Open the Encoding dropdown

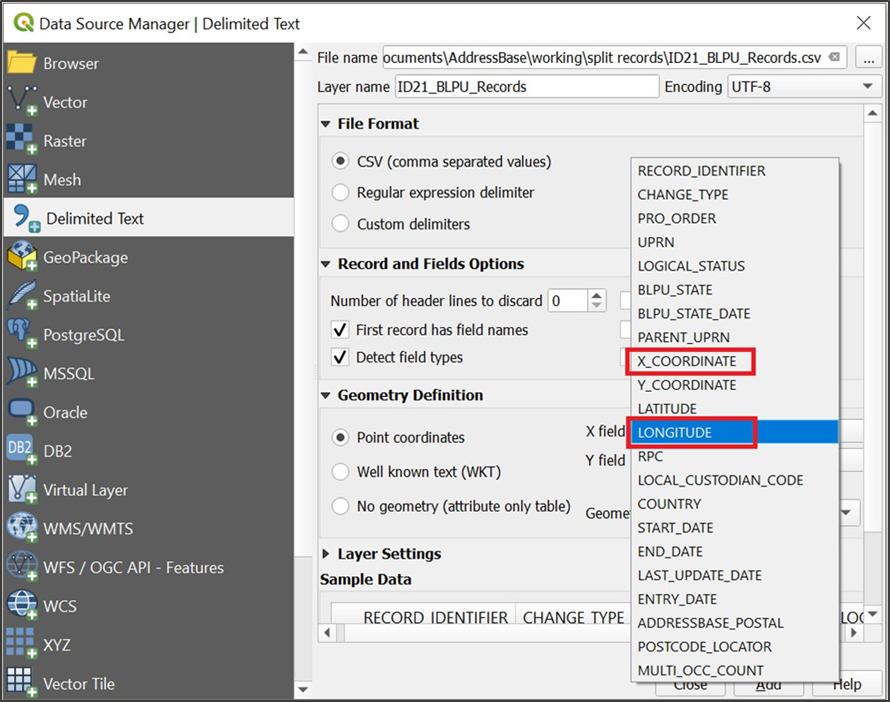tap(866, 87)
